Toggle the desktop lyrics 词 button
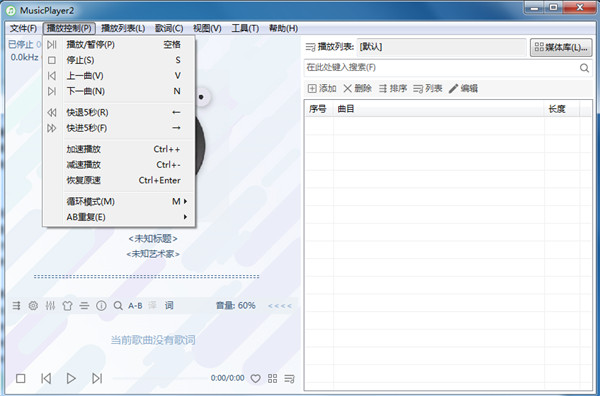 169,305
